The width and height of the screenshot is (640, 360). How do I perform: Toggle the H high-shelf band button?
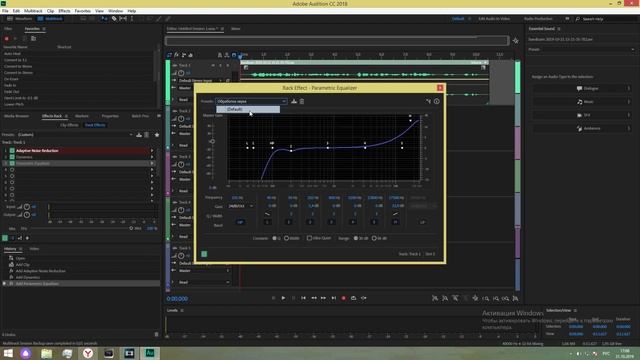(x=395, y=222)
